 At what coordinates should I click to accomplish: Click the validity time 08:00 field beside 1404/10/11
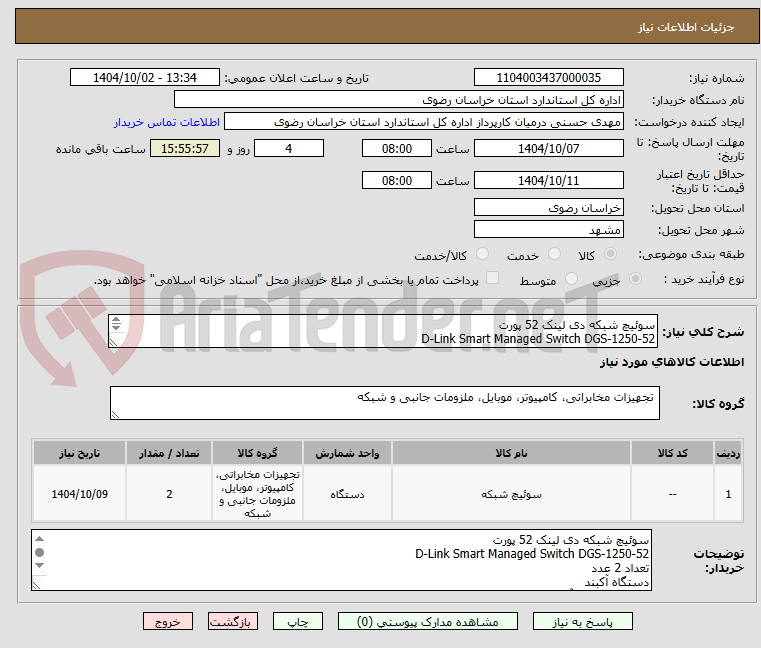click(x=397, y=180)
